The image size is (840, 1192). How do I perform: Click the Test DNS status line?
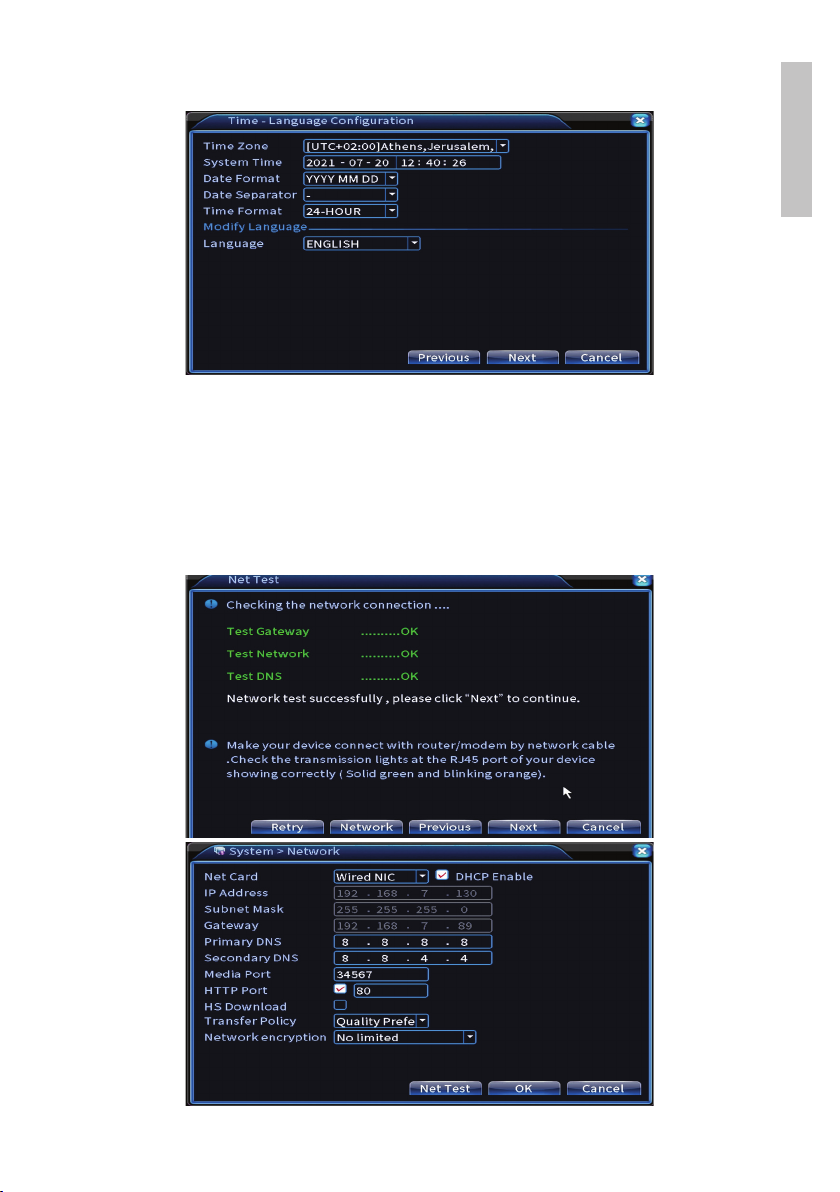click(x=322, y=676)
